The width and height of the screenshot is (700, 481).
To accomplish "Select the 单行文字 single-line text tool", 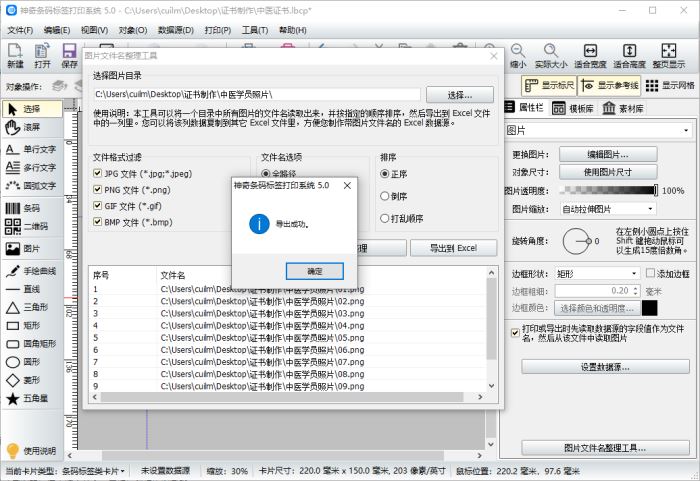I will click(x=32, y=149).
